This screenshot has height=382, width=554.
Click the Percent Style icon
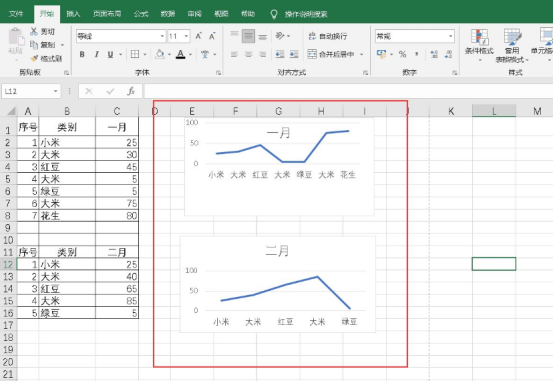coord(402,54)
